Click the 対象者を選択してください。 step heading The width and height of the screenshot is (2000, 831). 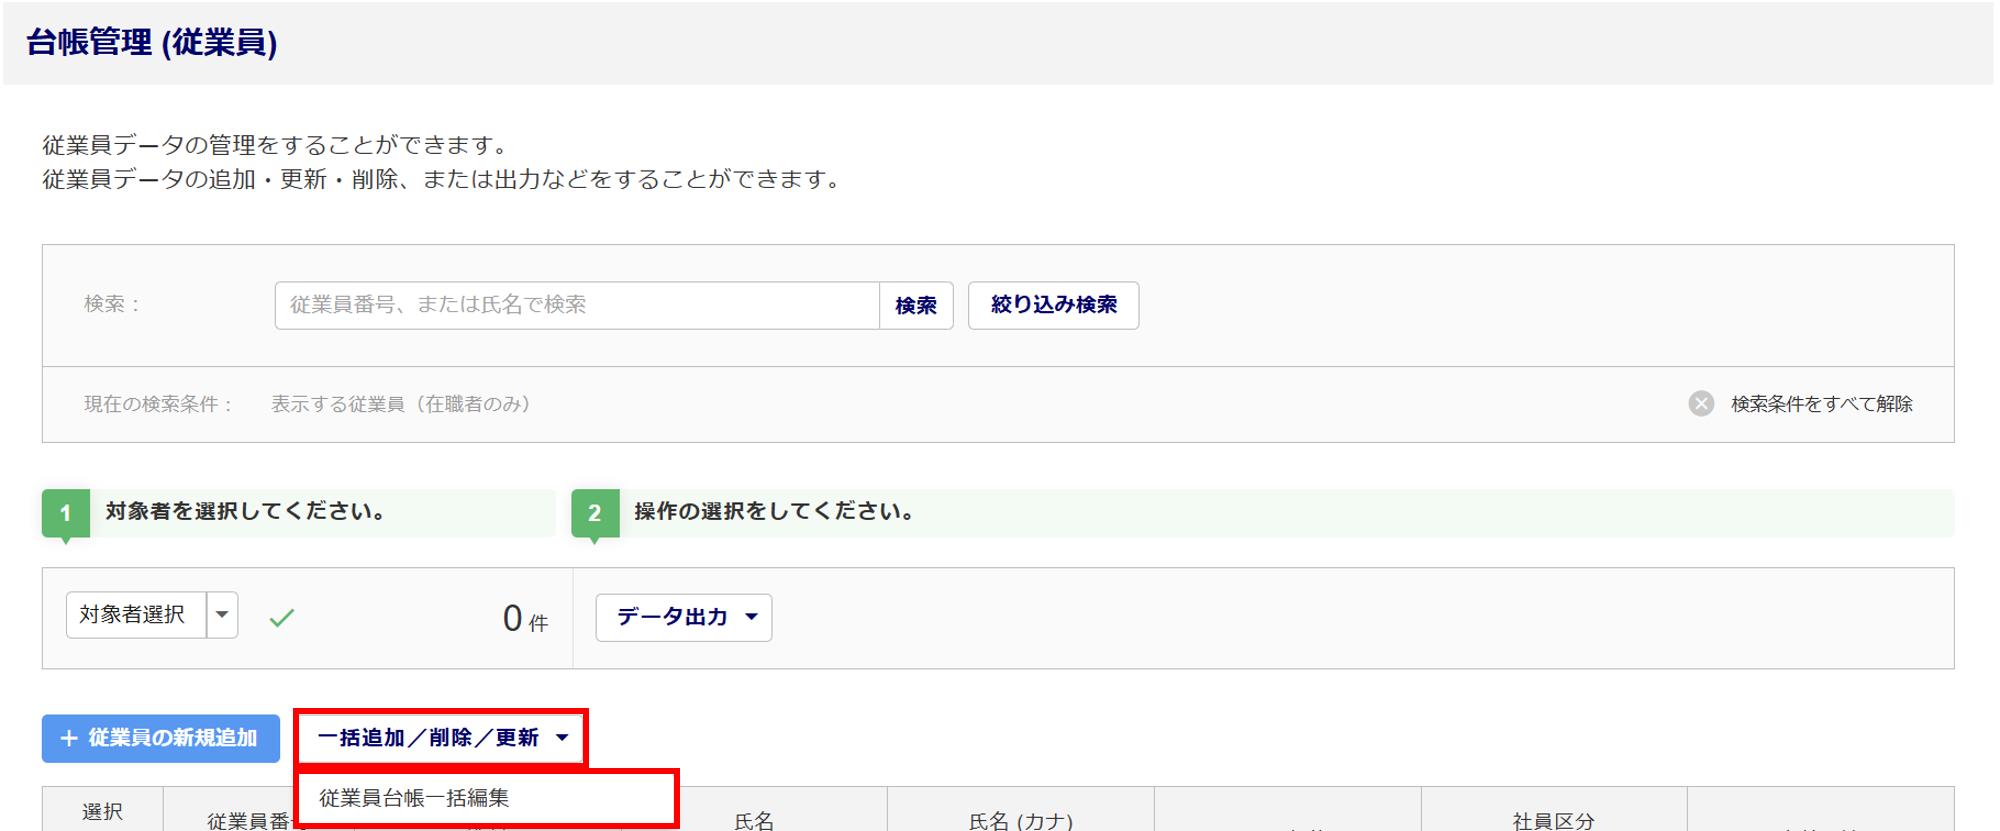(246, 511)
